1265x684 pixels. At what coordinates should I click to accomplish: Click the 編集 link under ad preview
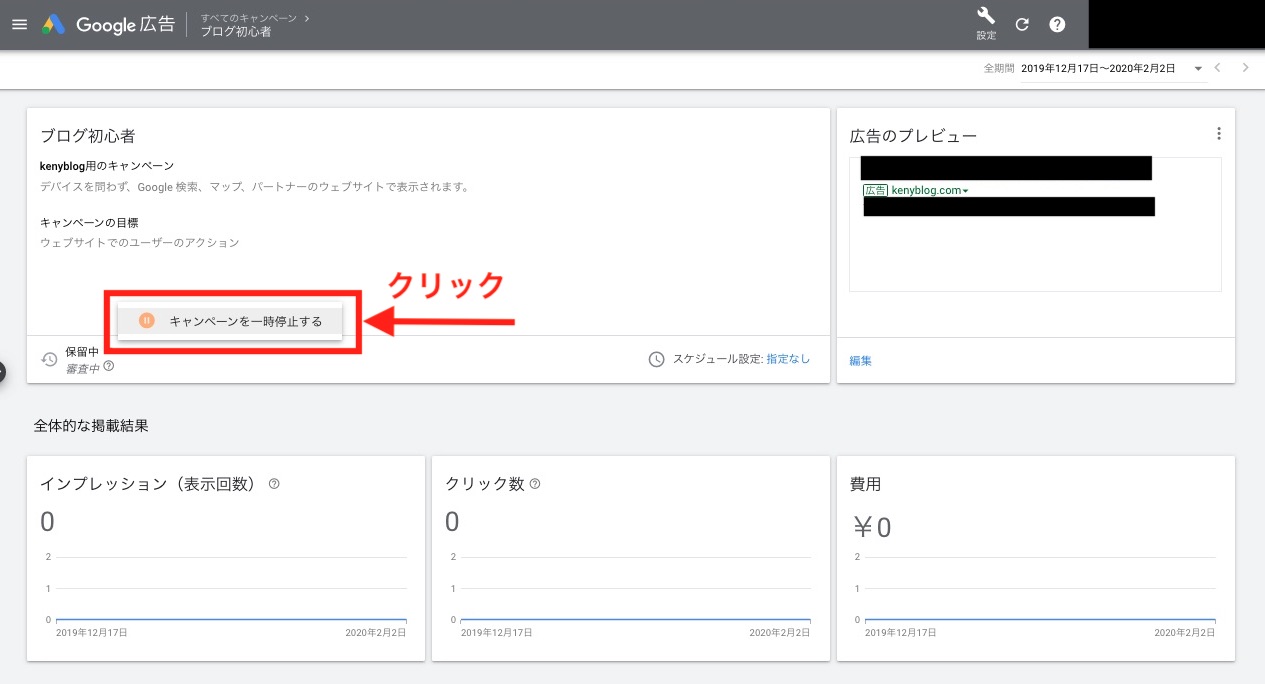(x=860, y=361)
